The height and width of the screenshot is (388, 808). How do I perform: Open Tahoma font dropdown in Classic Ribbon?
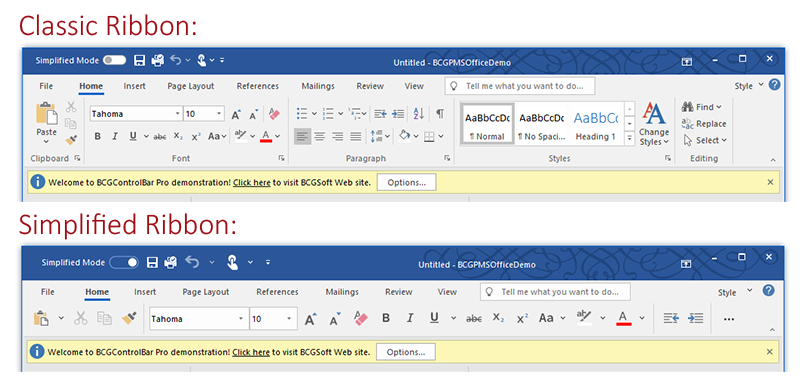point(178,114)
